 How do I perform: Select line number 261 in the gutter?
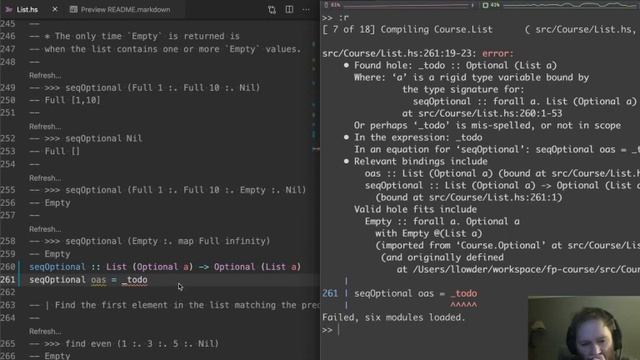tap(8, 280)
